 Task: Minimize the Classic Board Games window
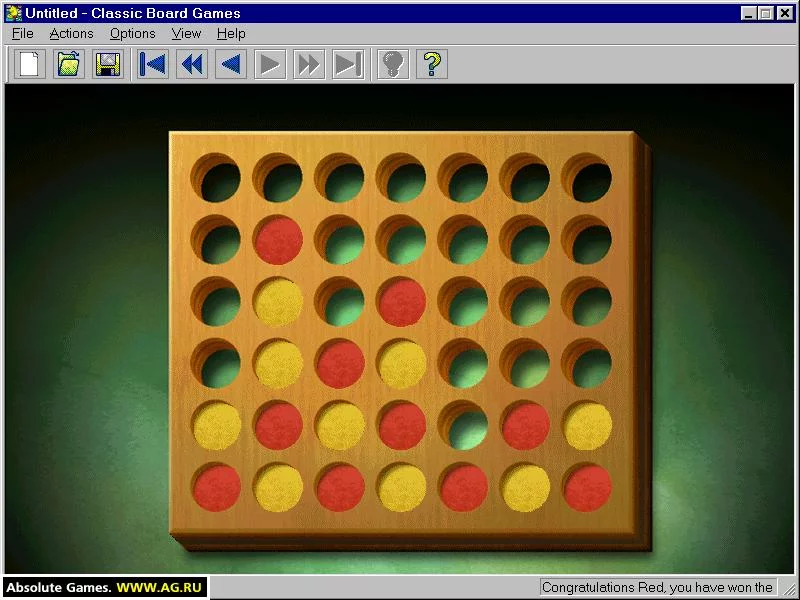748,13
